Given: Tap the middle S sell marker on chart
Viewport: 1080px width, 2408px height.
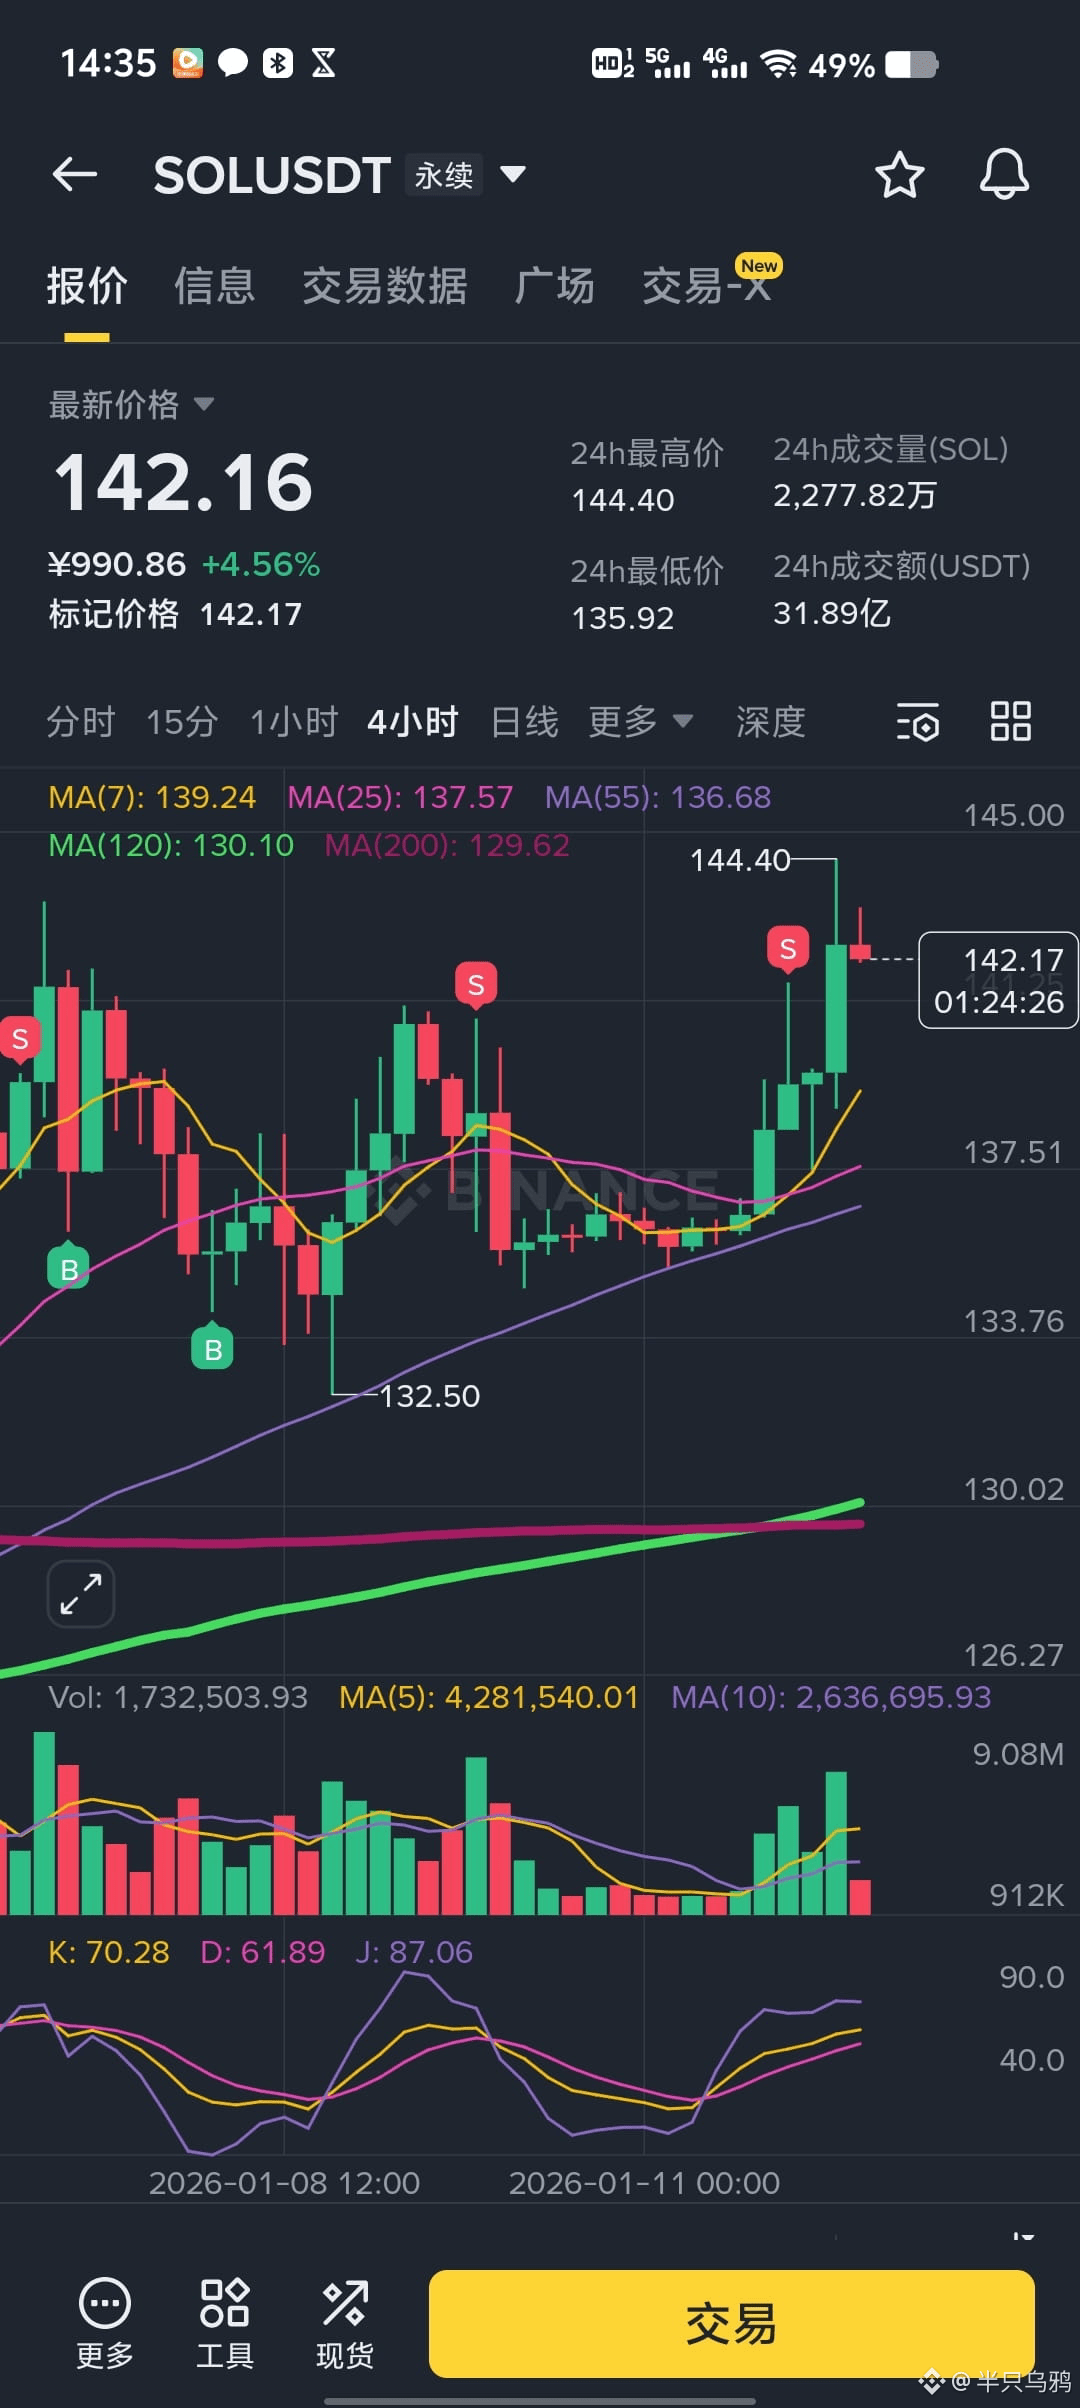Looking at the screenshot, I should [x=476, y=985].
